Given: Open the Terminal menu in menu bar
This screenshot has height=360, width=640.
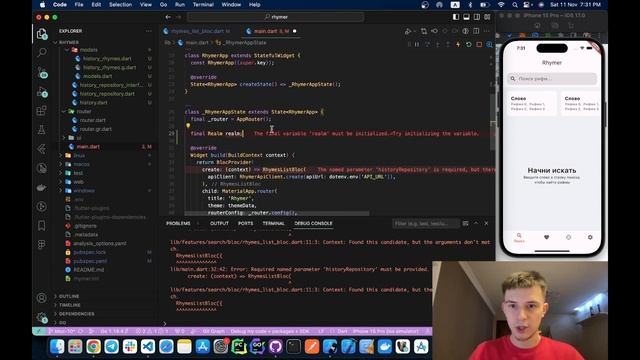Looking at the screenshot, I should 203,4.
